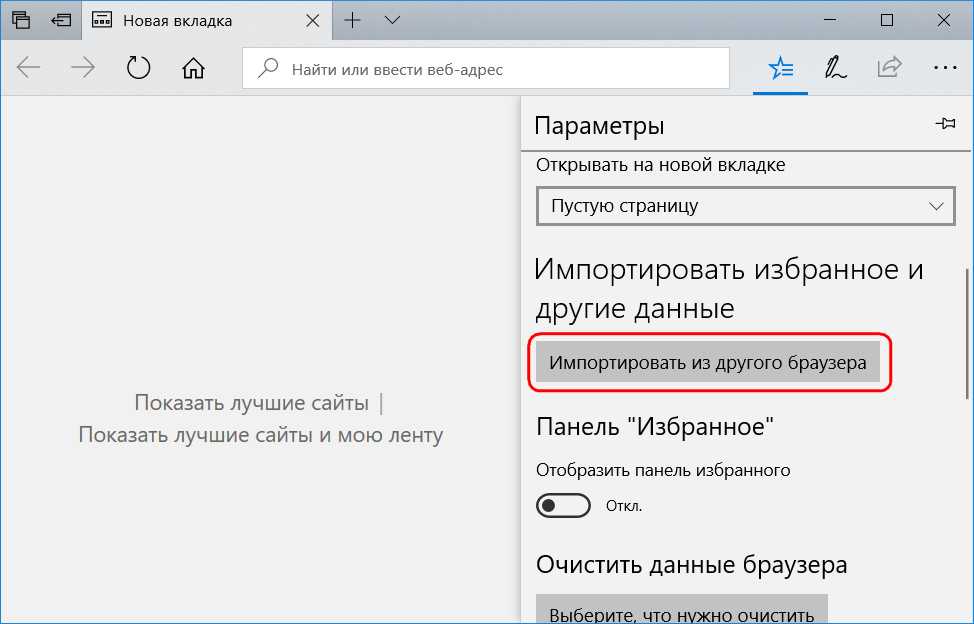Viewport: 974px width, 624px height.
Task: Open the Favorites hub star icon
Action: [x=780, y=69]
